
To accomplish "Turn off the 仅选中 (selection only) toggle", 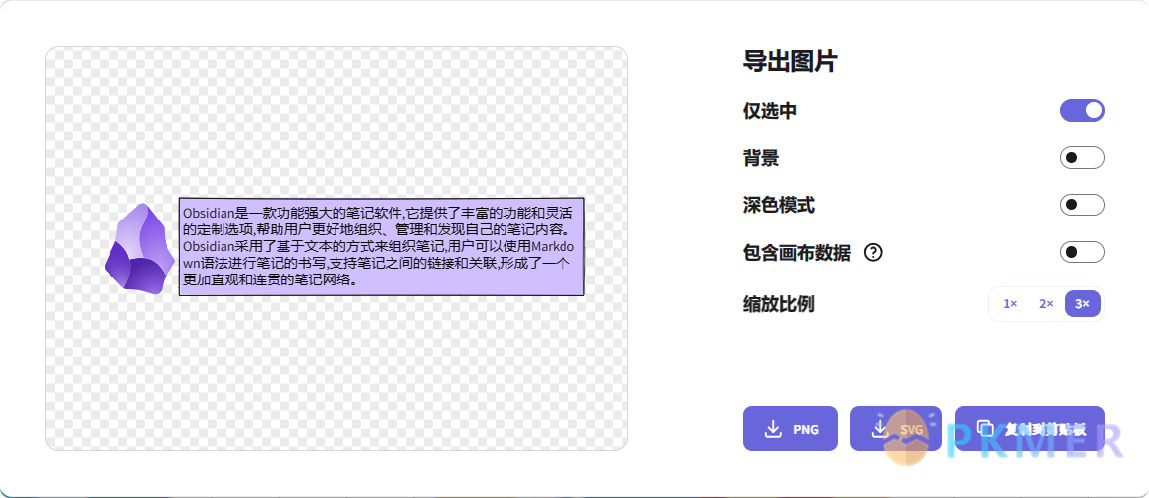I will (1082, 111).
